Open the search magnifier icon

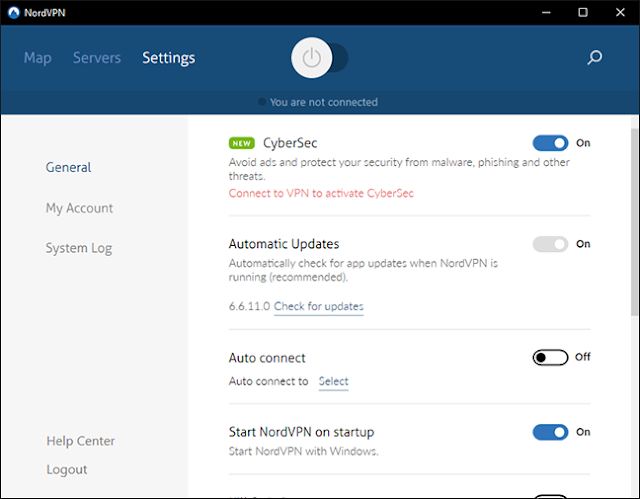click(594, 58)
